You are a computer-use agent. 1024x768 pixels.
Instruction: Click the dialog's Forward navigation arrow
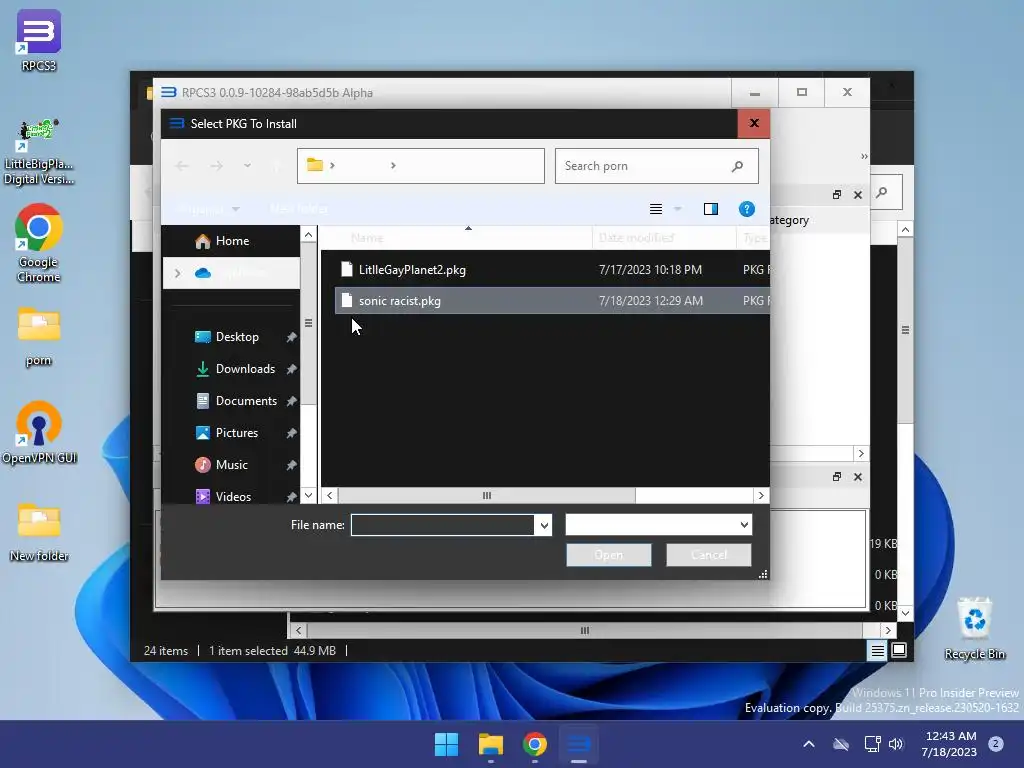click(217, 166)
